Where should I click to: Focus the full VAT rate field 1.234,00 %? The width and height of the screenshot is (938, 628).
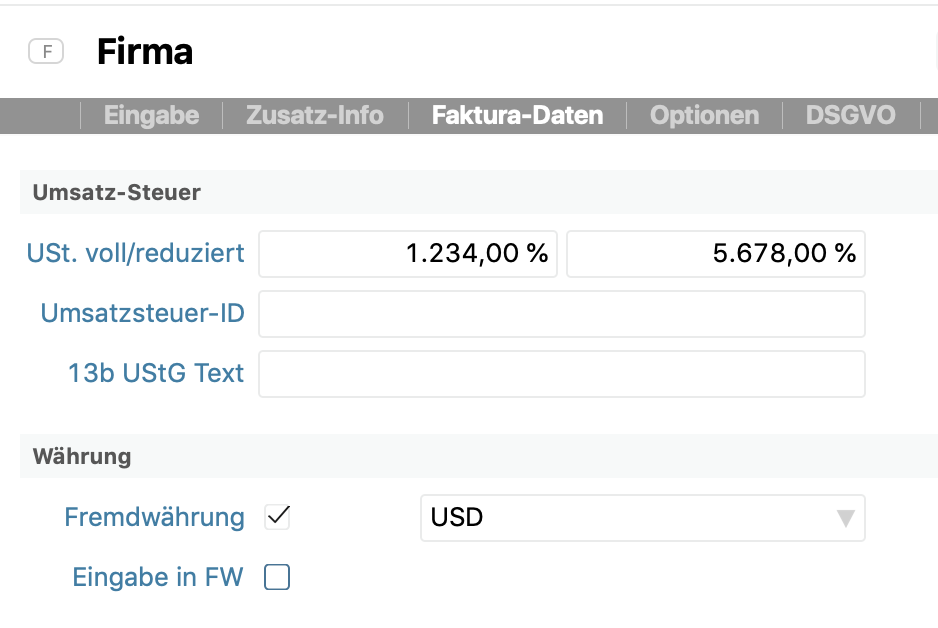(408, 254)
